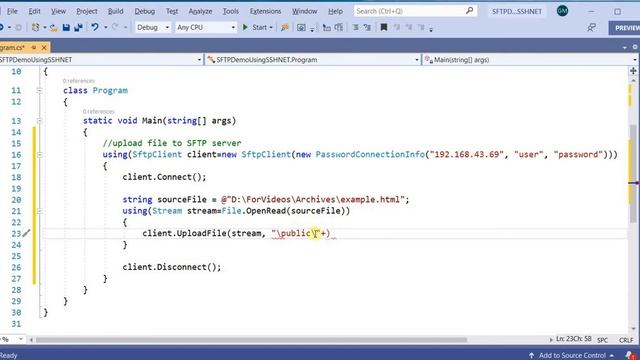Open the File menu
Image resolution: width=640 pixels, height=360 pixels.
[12, 11]
